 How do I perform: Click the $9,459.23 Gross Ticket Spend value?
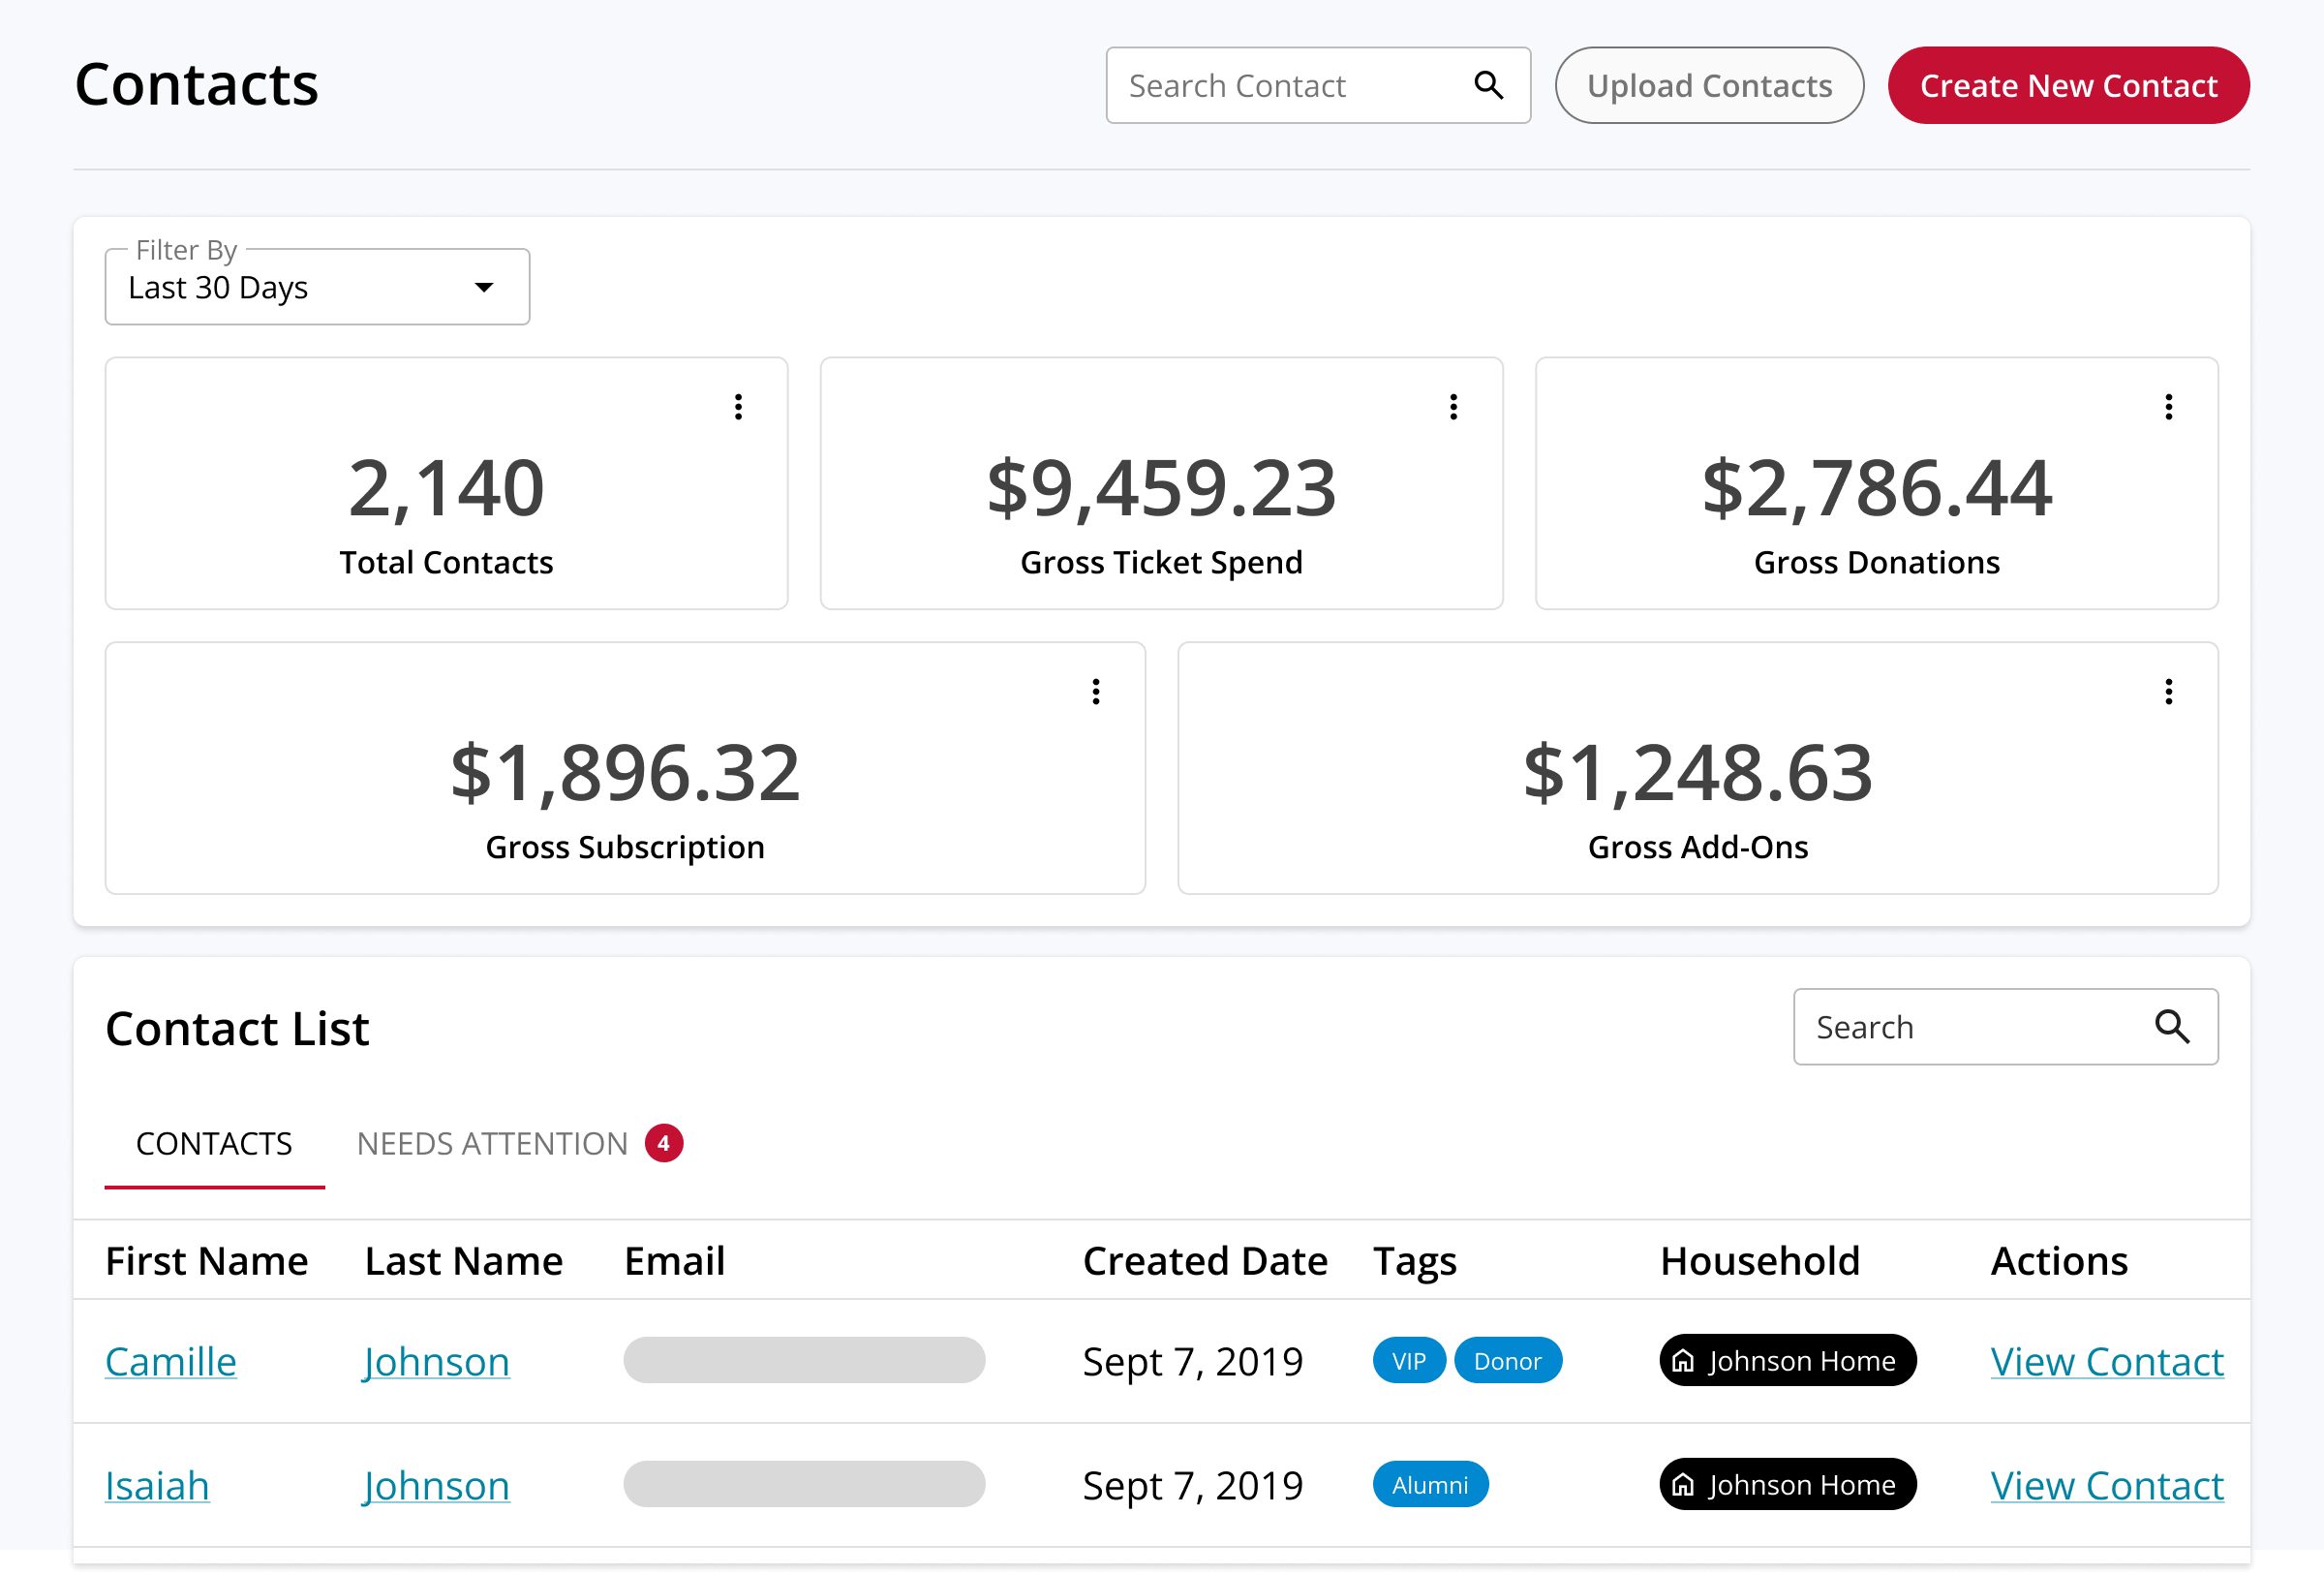1161,489
